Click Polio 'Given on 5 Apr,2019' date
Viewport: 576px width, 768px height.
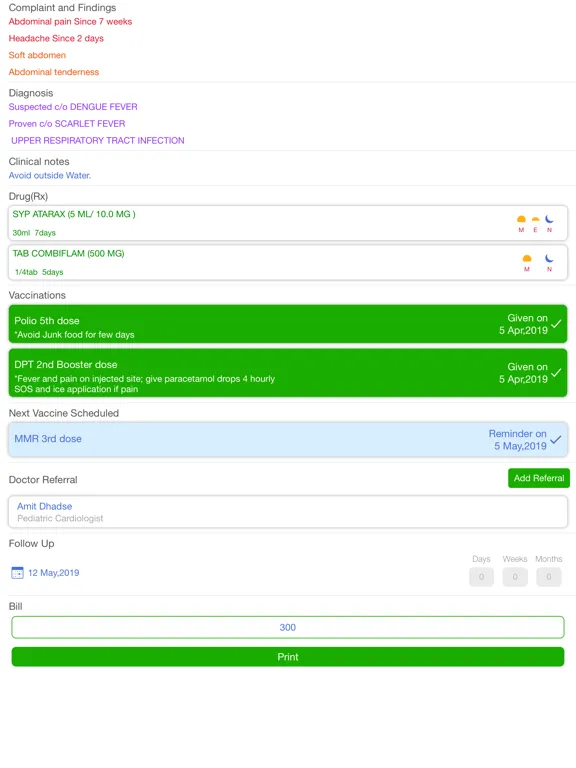click(523, 324)
